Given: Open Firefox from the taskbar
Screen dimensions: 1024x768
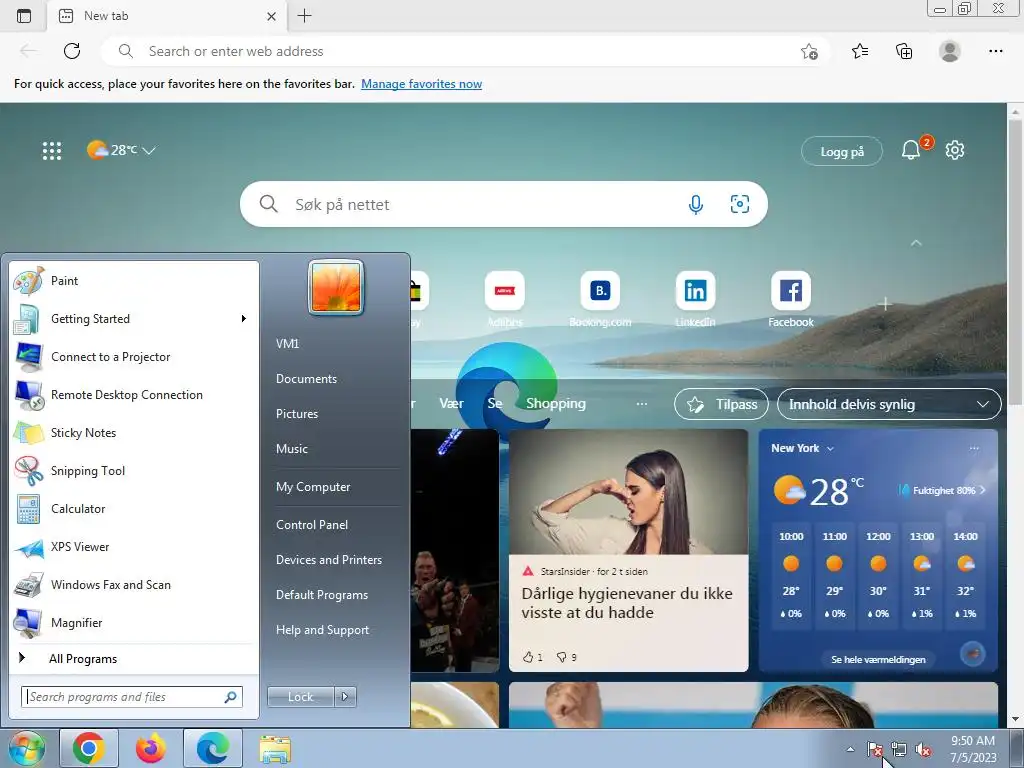Looking at the screenshot, I should pyautogui.click(x=151, y=748).
